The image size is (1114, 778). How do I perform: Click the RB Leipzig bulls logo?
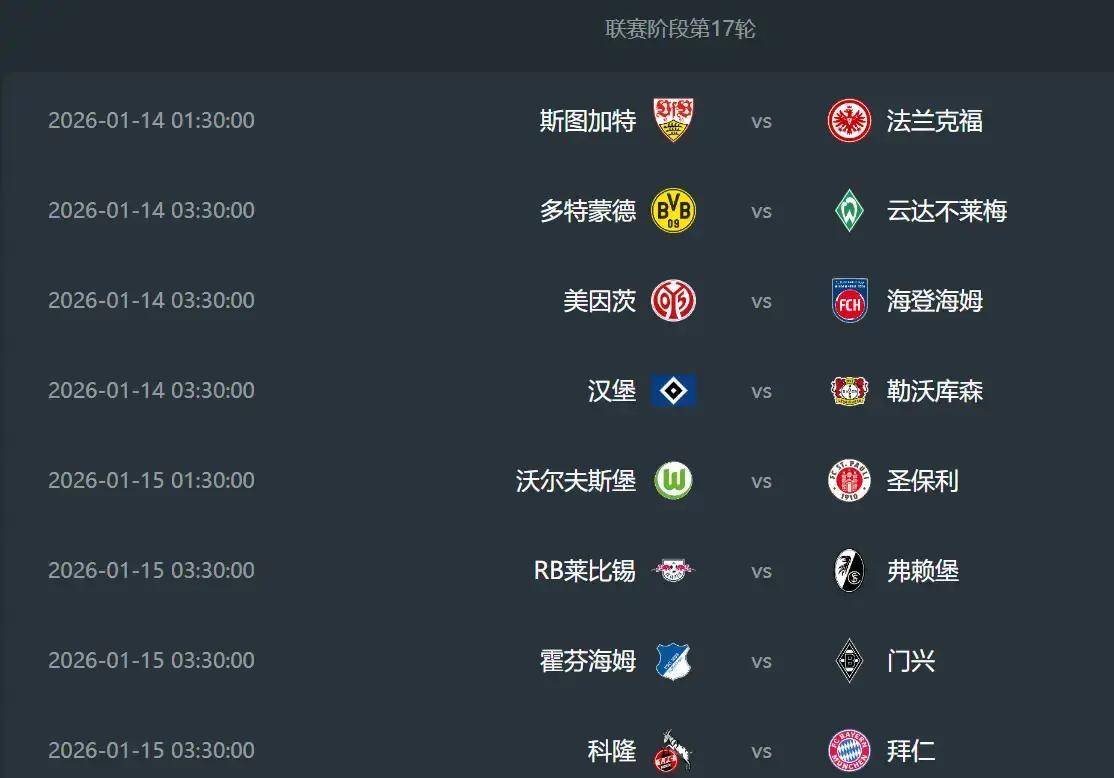click(673, 571)
